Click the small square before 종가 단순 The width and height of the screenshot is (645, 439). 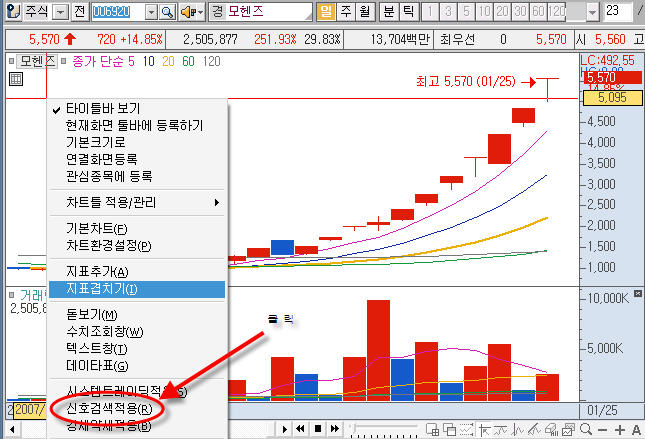(63, 61)
